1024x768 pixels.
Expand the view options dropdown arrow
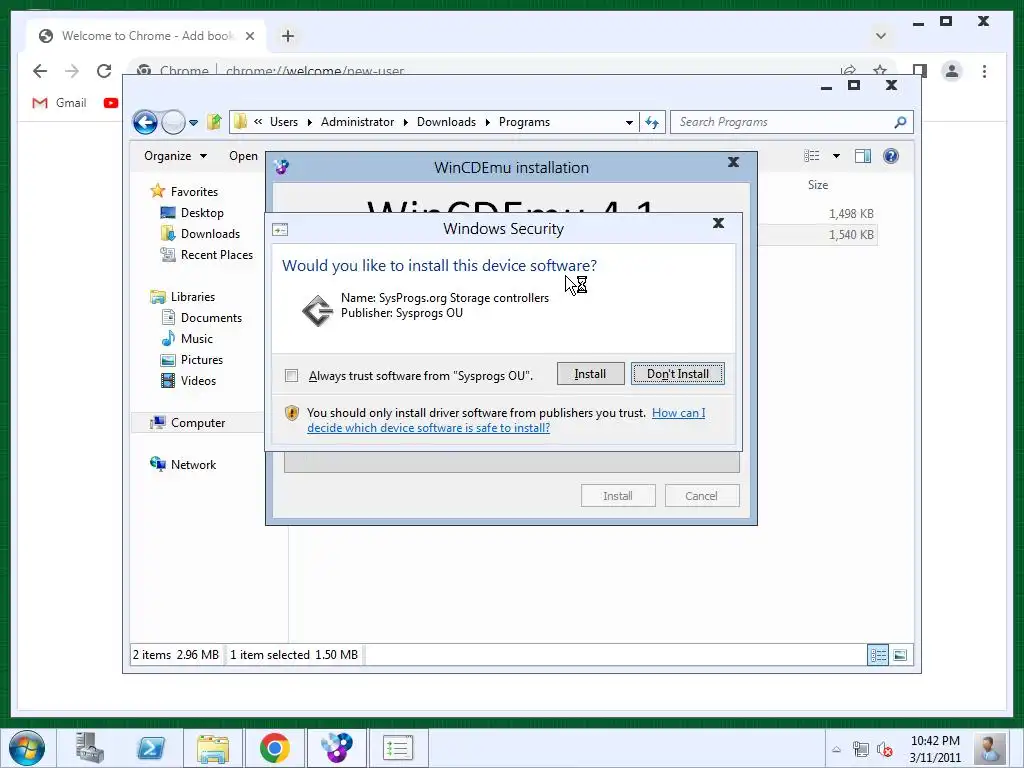(836, 156)
